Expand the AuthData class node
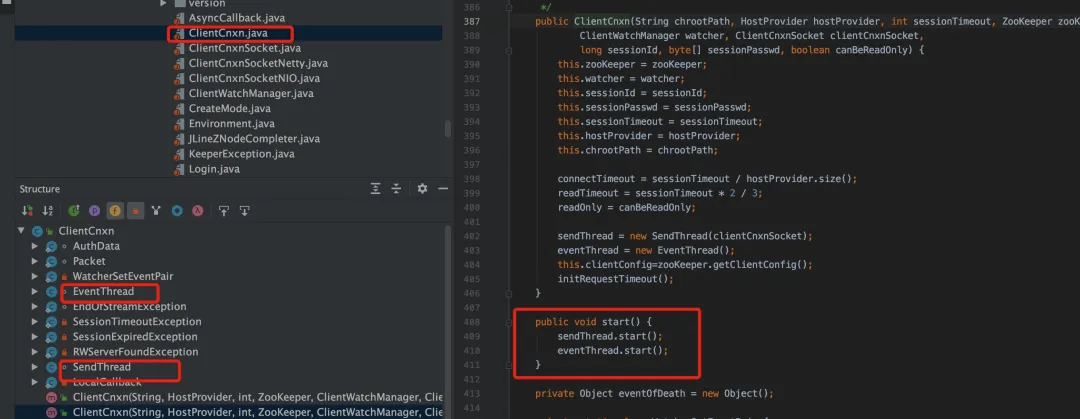 click(34, 246)
